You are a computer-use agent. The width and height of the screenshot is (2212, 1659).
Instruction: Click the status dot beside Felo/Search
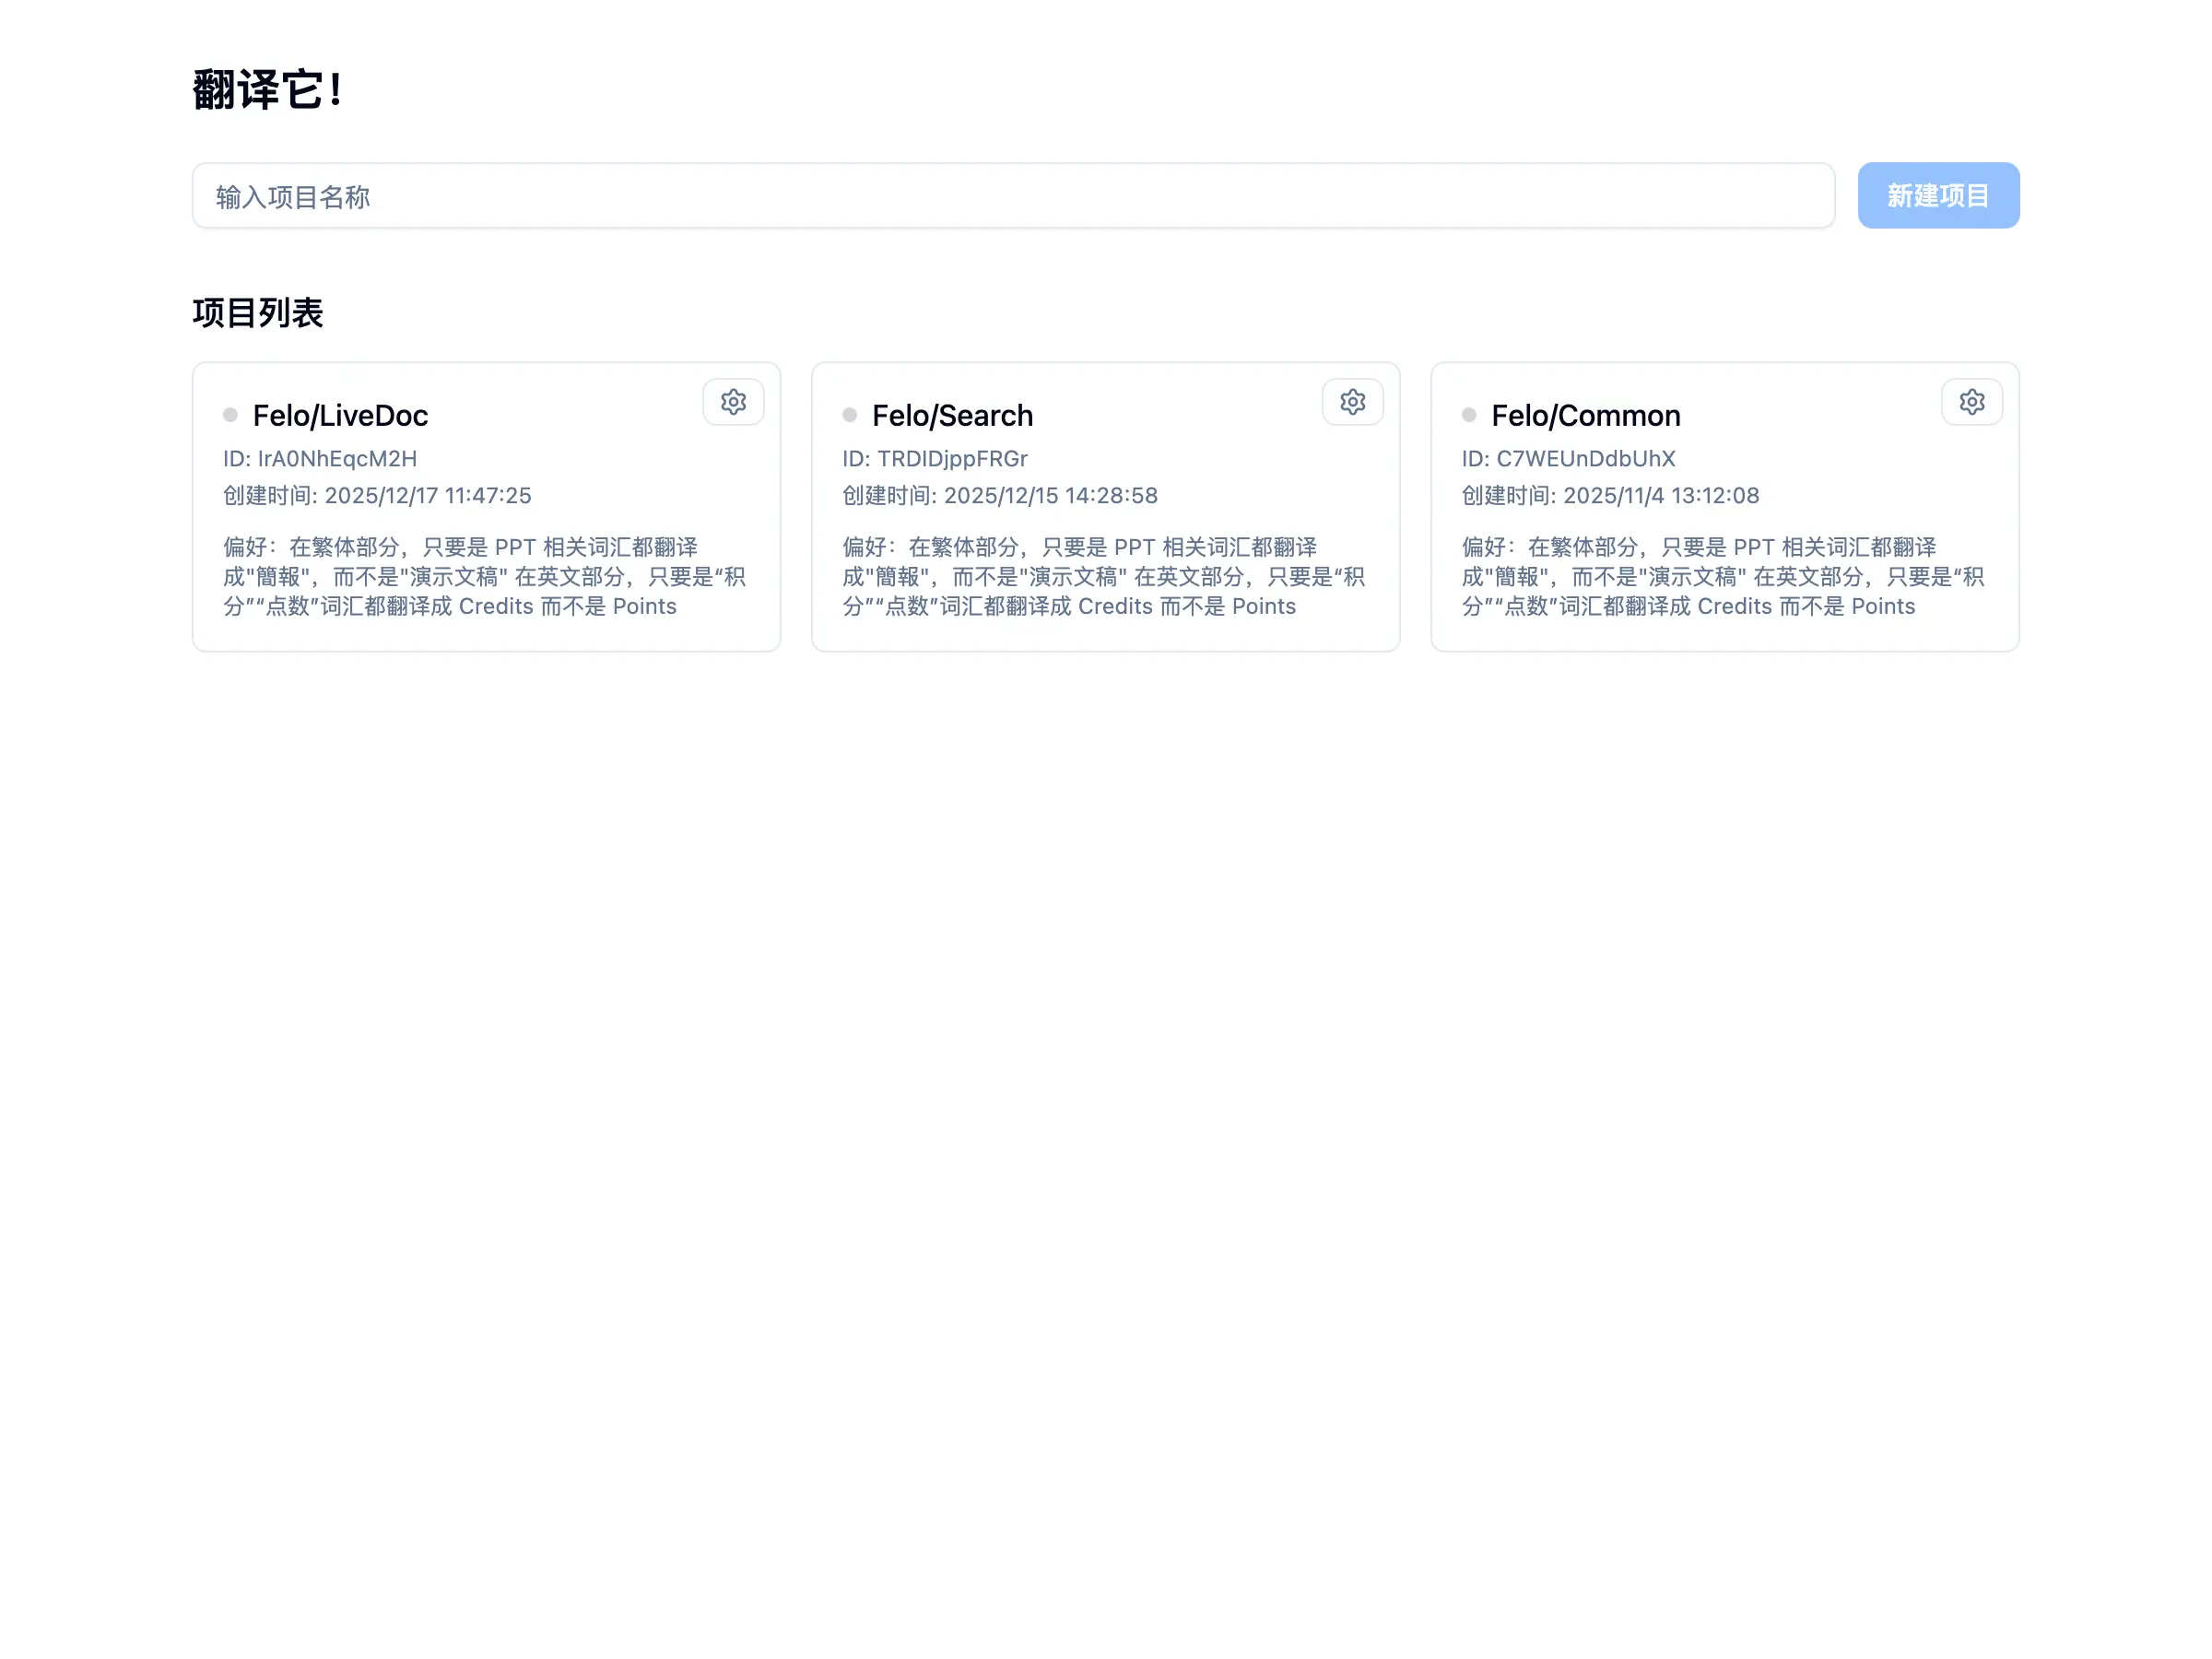(x=849, y=415)
